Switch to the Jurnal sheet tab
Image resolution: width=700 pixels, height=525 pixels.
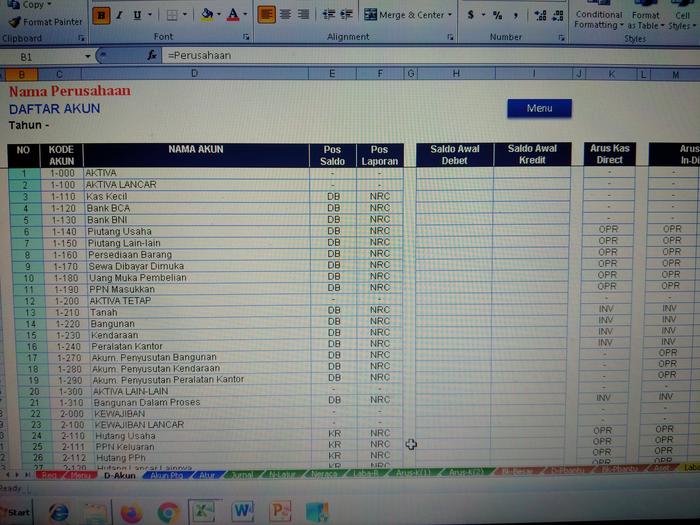242,475
